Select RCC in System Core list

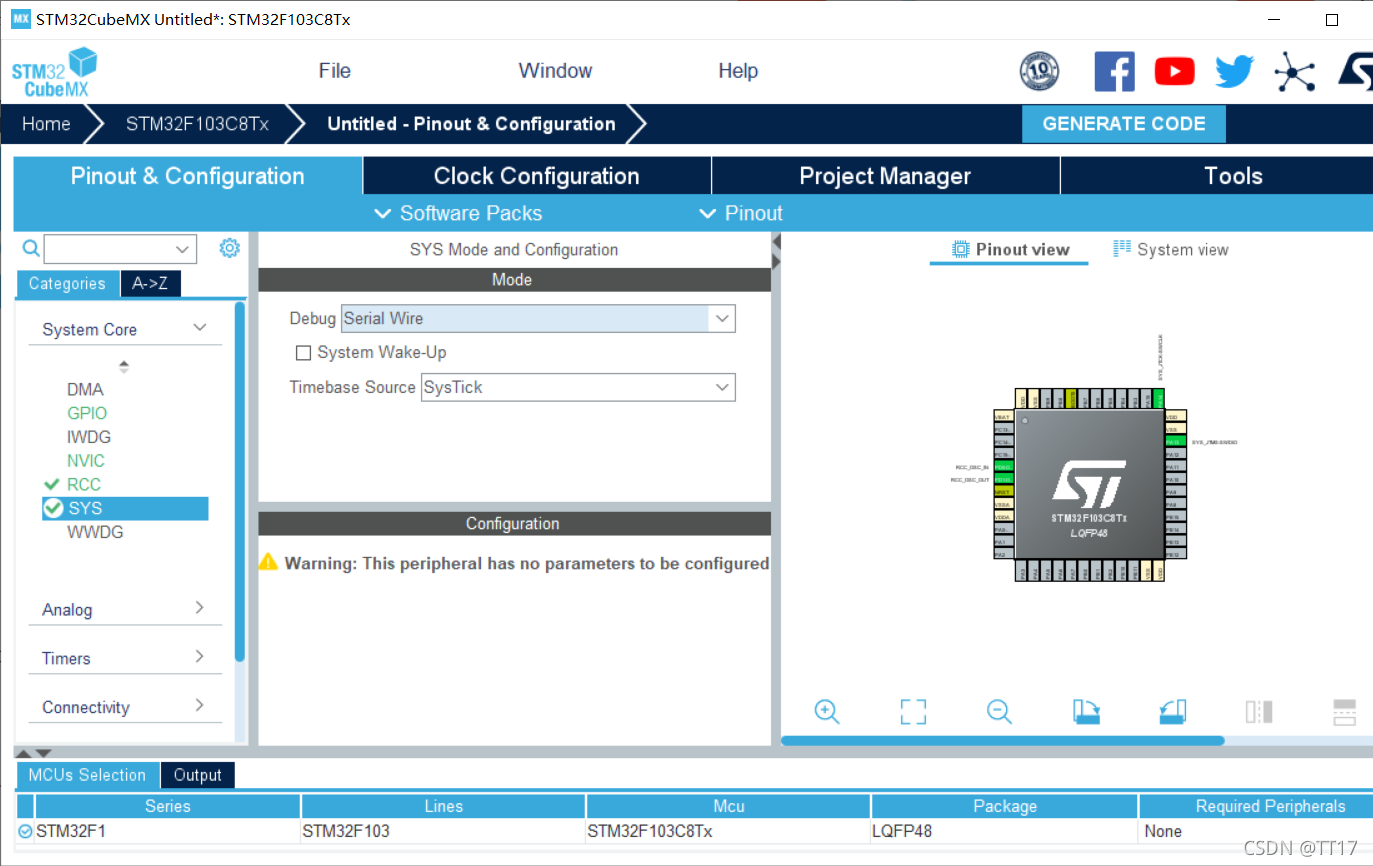84,484
